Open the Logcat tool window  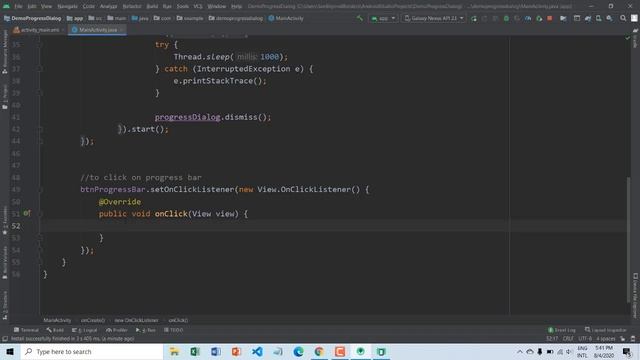coord(84,330)
